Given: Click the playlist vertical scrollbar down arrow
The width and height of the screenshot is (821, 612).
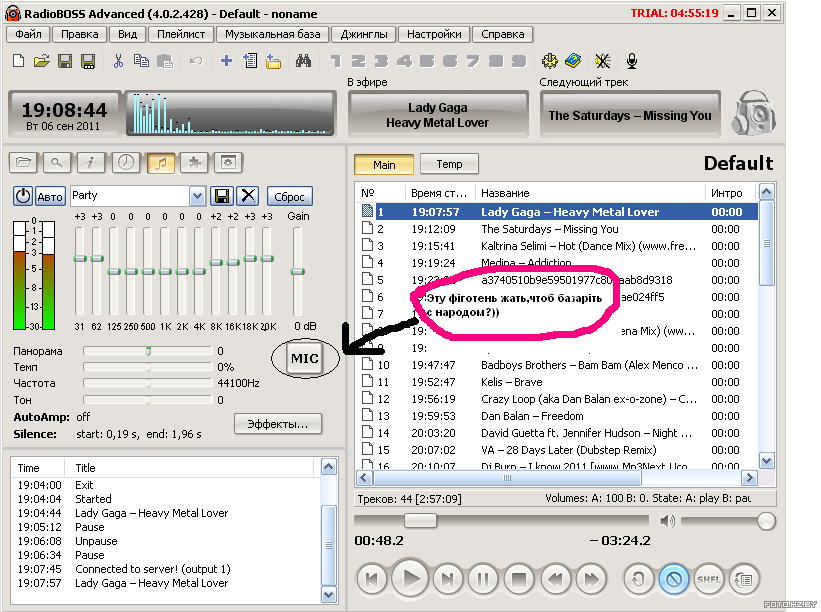Looking at the screenshot, I should [x=767, y=461].
